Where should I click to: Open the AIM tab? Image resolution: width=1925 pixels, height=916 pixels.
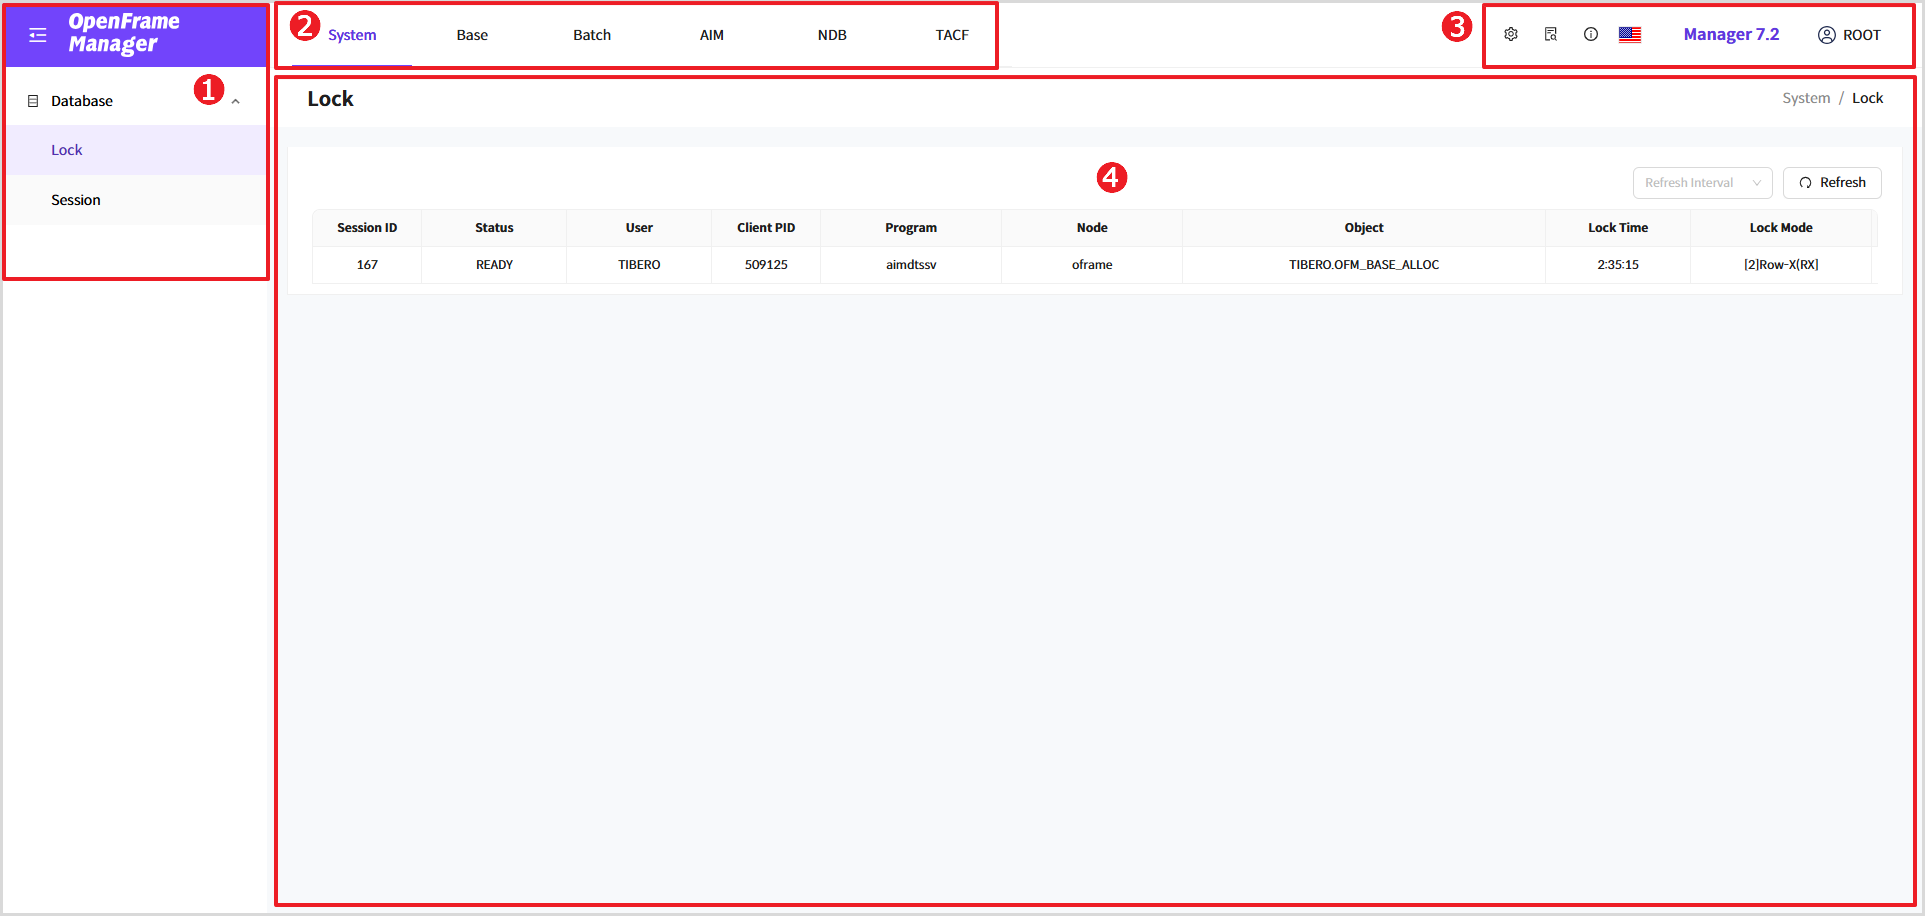711,35
